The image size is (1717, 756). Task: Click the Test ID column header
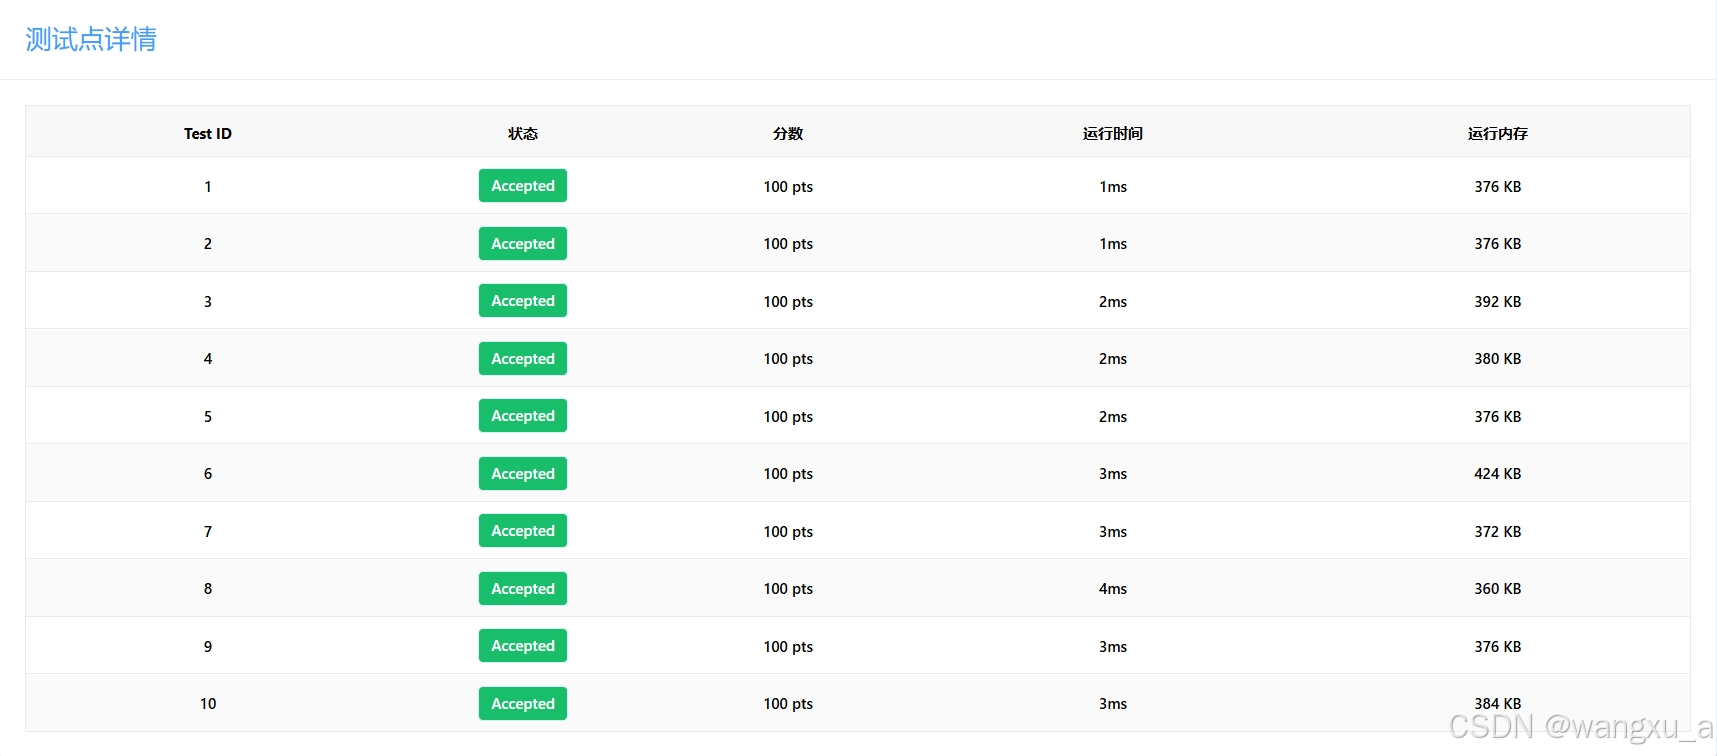pos(208,133)
